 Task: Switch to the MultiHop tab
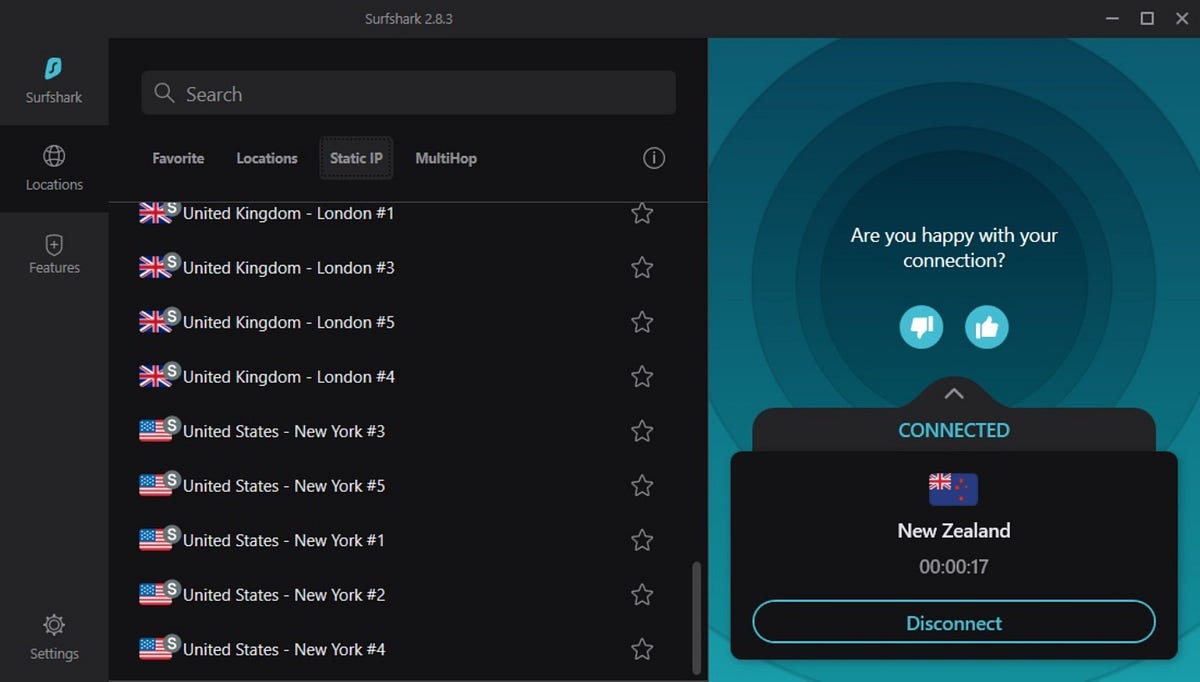click(x=446, y=158)
